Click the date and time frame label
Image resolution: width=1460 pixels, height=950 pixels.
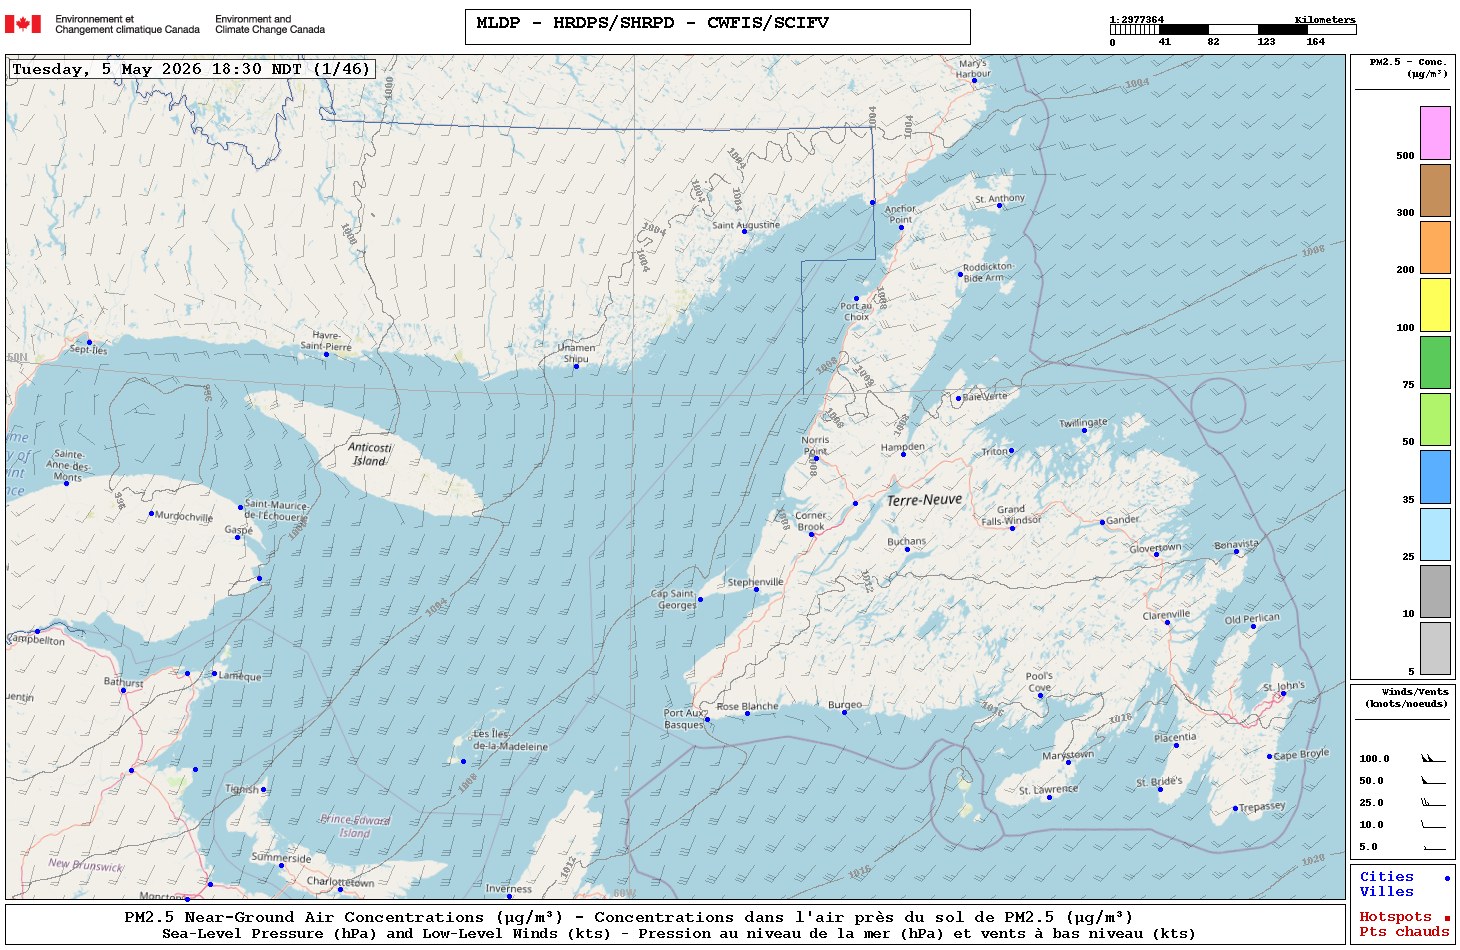pos(192,69)
